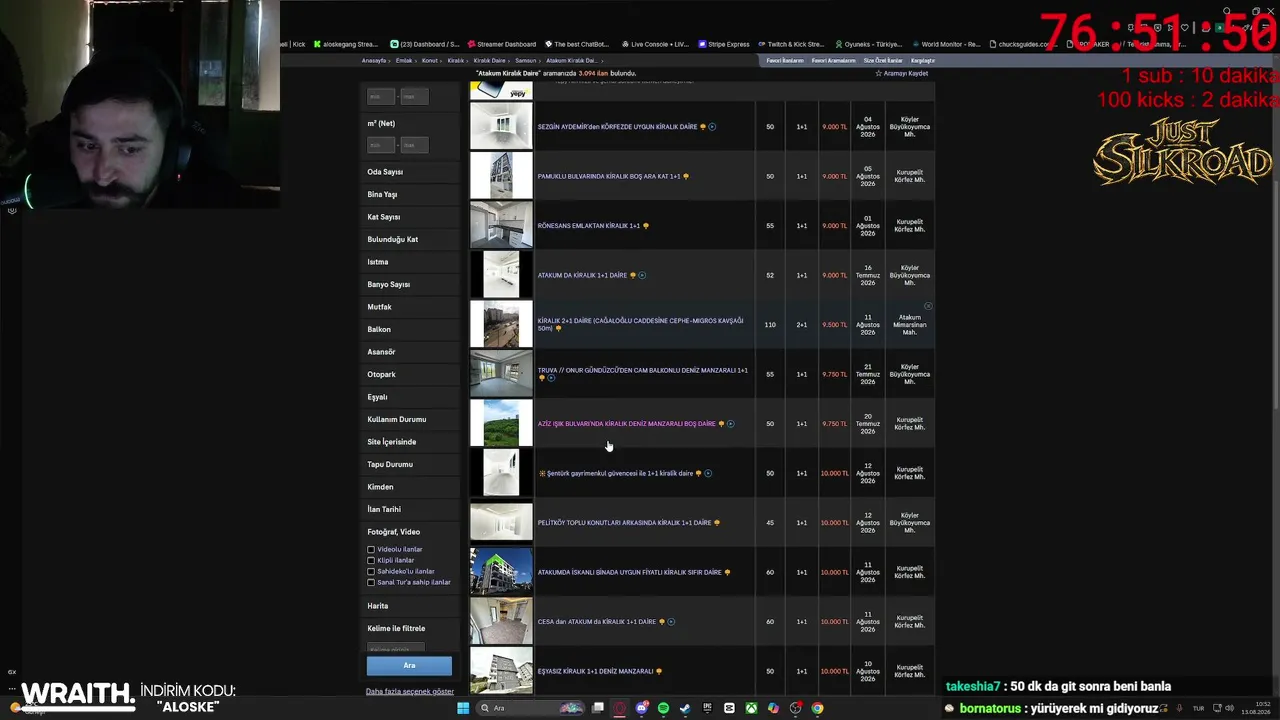Switch to Opera GX in taskbar
The width and height of the screenshot is (1280, 720).
point(619,708)
